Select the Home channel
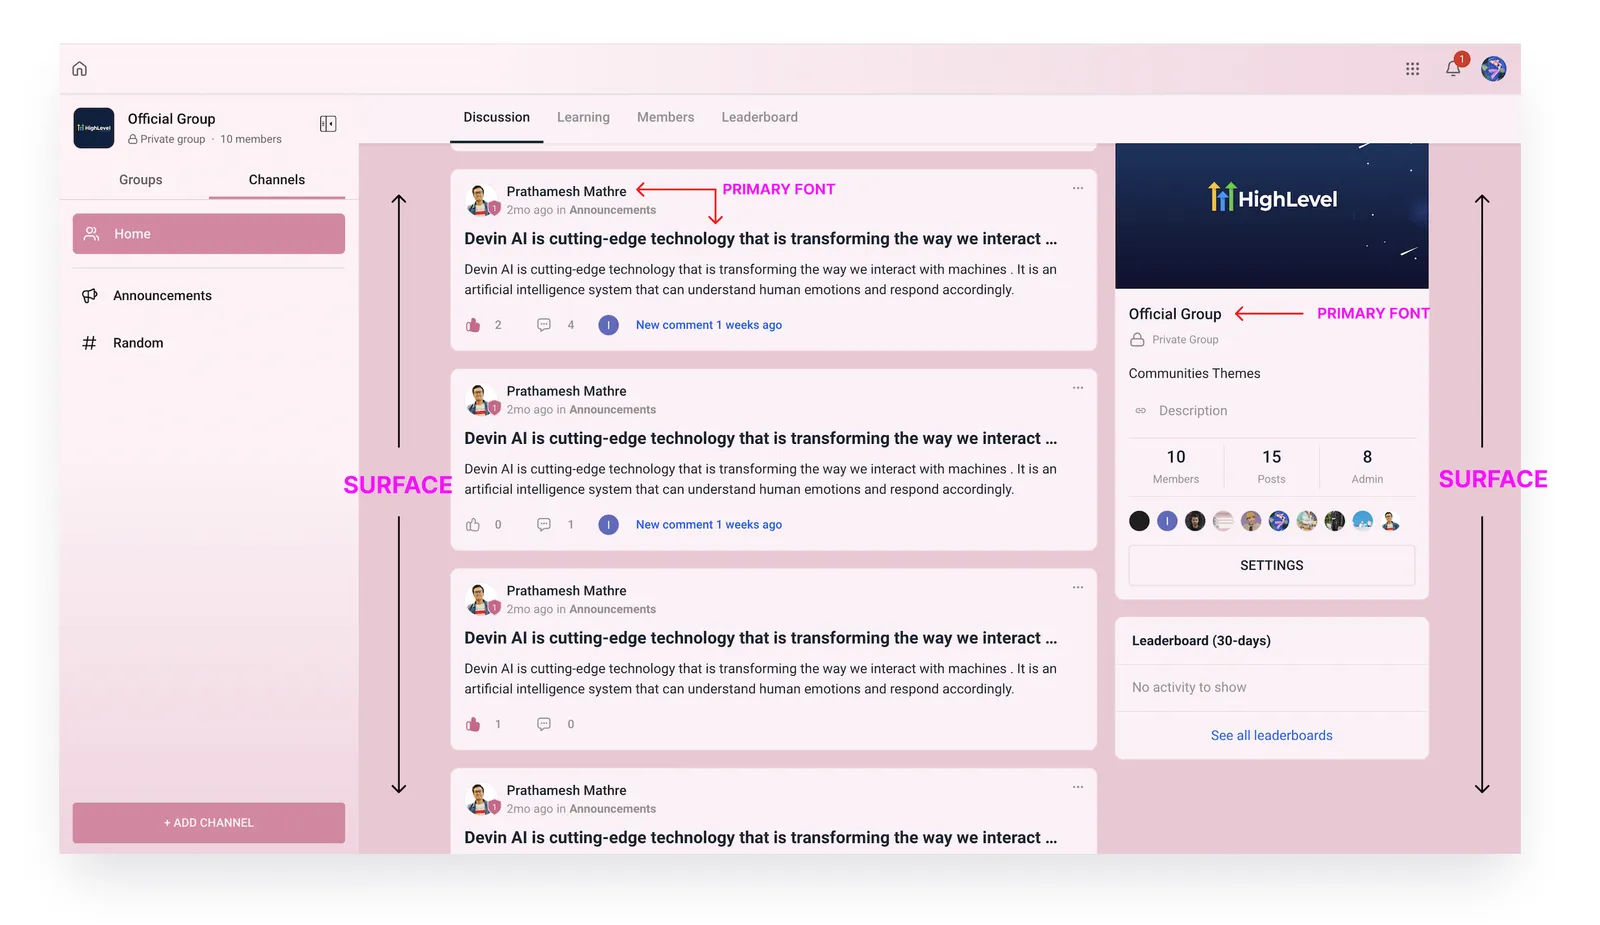The height and width of the screenshot is (925, 1600). pos(209,234)
